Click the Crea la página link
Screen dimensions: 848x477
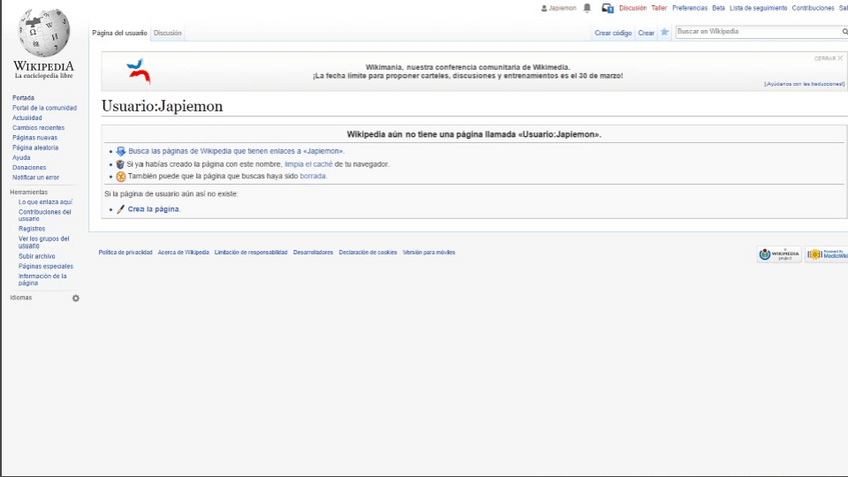[x=153, y=209]
